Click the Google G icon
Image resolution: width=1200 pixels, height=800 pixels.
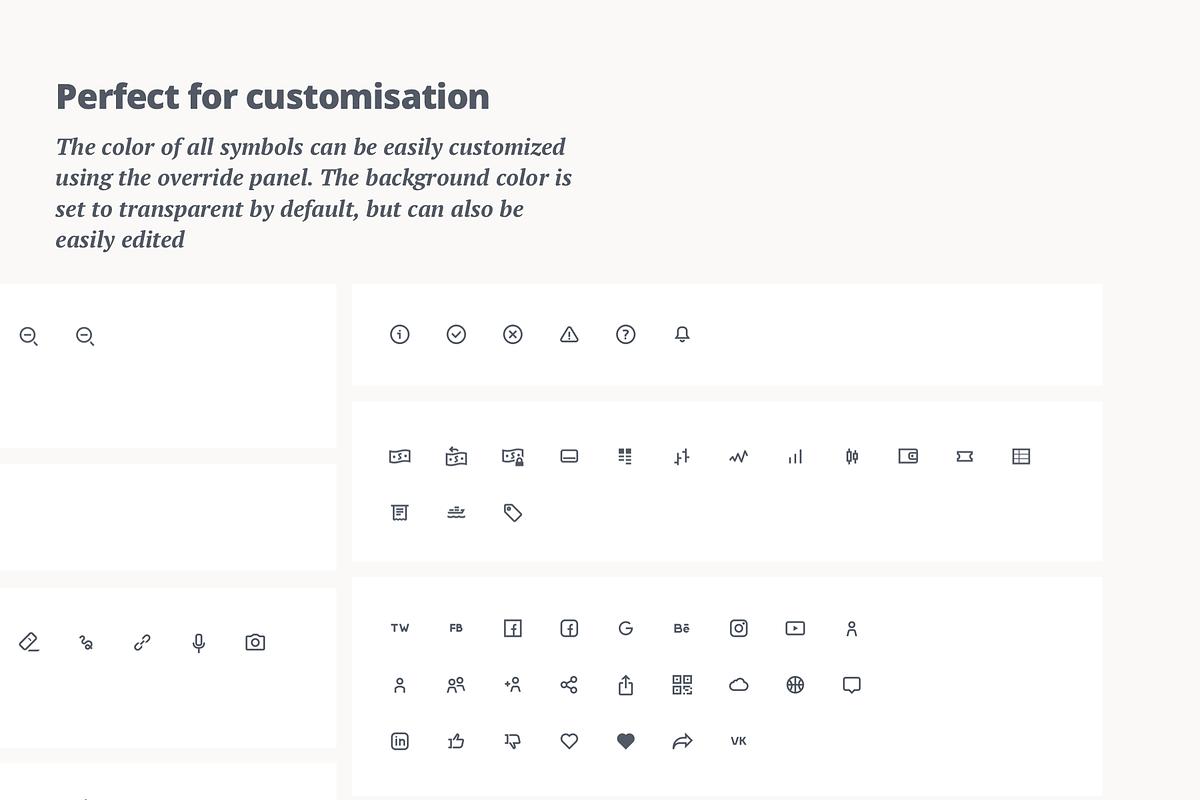(x=626, y=628)
